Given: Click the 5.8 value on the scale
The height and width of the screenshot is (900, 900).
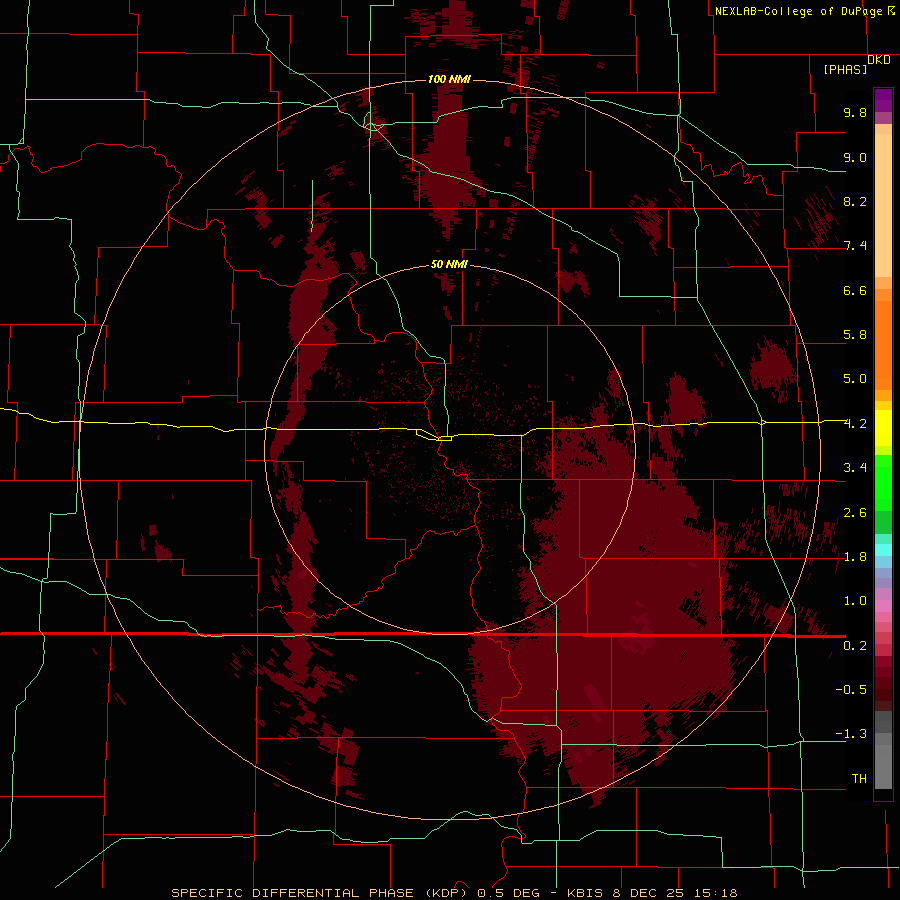Looking at the screenshot, I should pyautogui.click(x=855, y=335).
